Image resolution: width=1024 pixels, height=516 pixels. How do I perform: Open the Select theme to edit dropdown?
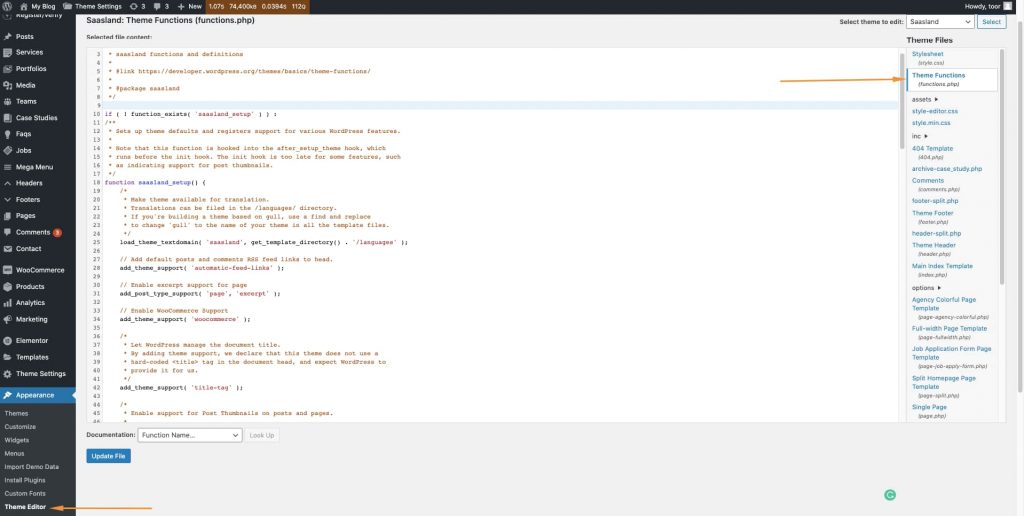pyautogui.click(x=940, y=22)
